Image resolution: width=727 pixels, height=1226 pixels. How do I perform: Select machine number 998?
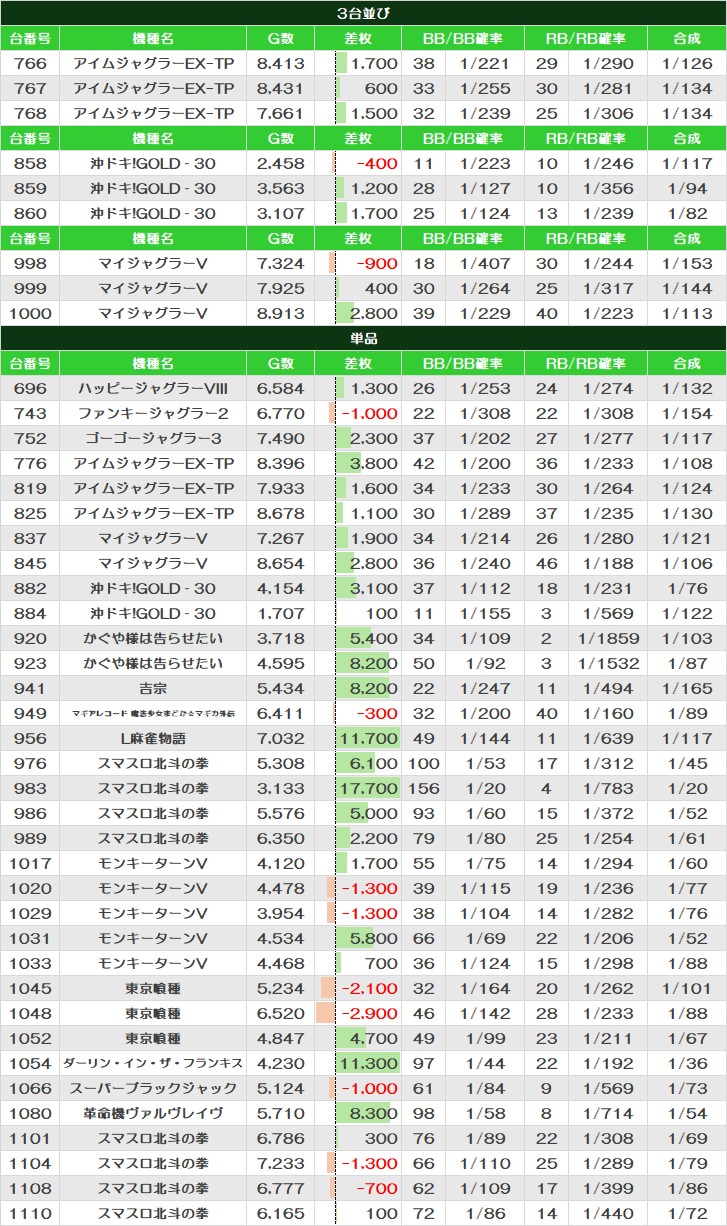(30, 263)
